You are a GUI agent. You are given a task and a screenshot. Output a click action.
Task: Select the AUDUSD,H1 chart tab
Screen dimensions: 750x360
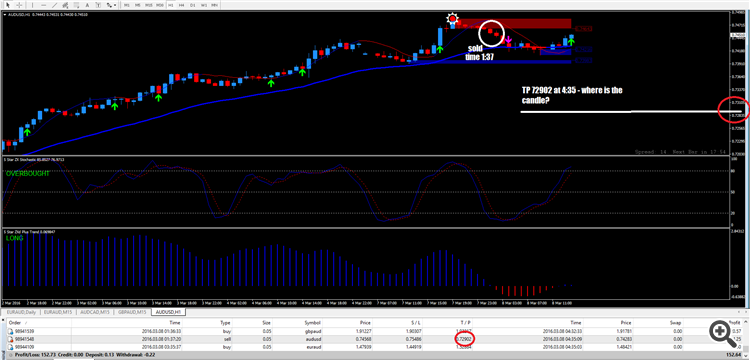click(168, 313)
